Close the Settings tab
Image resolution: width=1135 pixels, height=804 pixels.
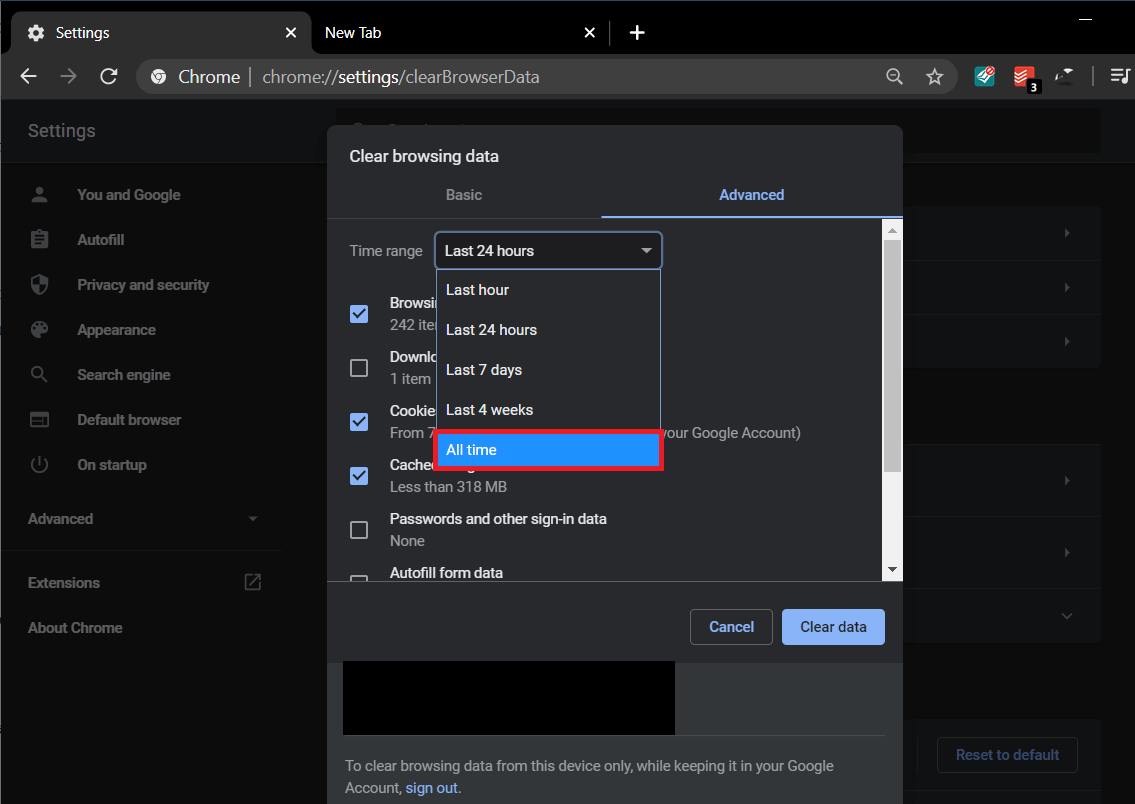(291, 33)
